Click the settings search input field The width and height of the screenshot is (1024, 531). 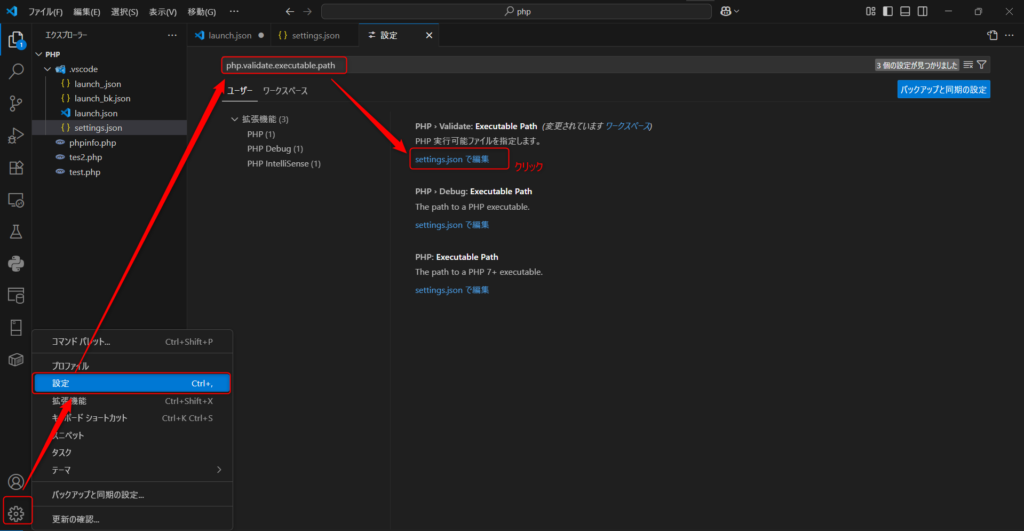coord(605,65)
